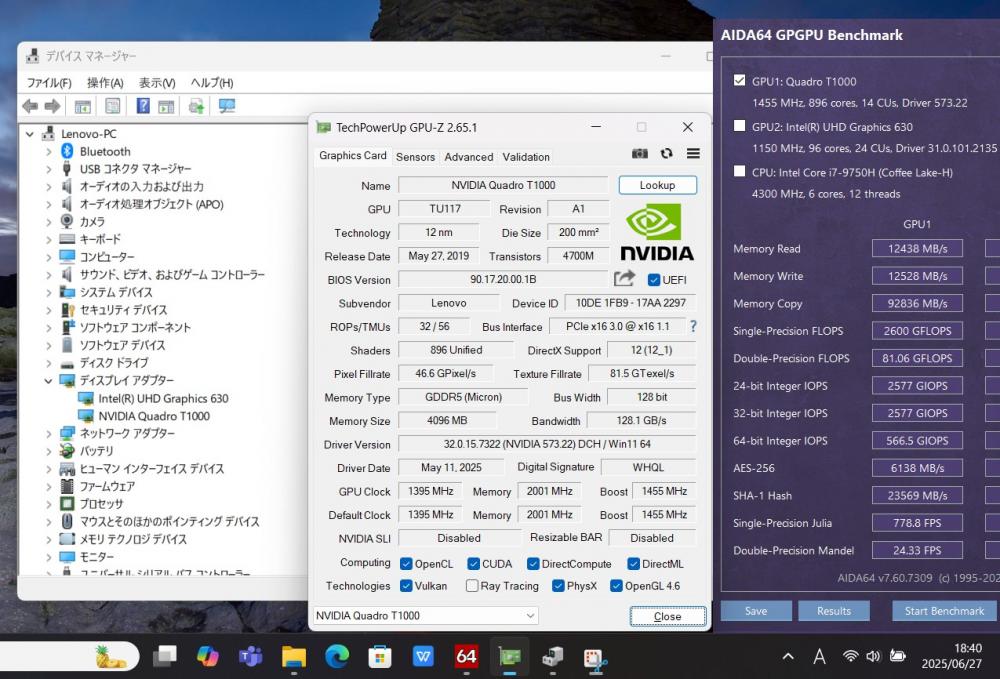Screen dimensions: 1000x679
Task: Click Results in AIDA64 benchmark
Action: coord(834,611)
